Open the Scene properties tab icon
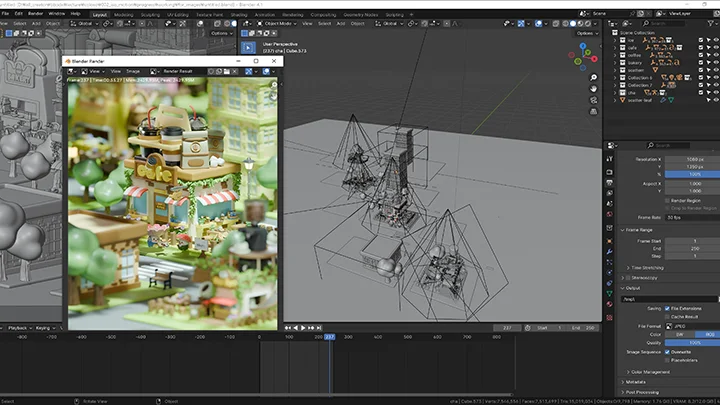Image resolution: width=720 pixels, height=405 pixels. 609,204
